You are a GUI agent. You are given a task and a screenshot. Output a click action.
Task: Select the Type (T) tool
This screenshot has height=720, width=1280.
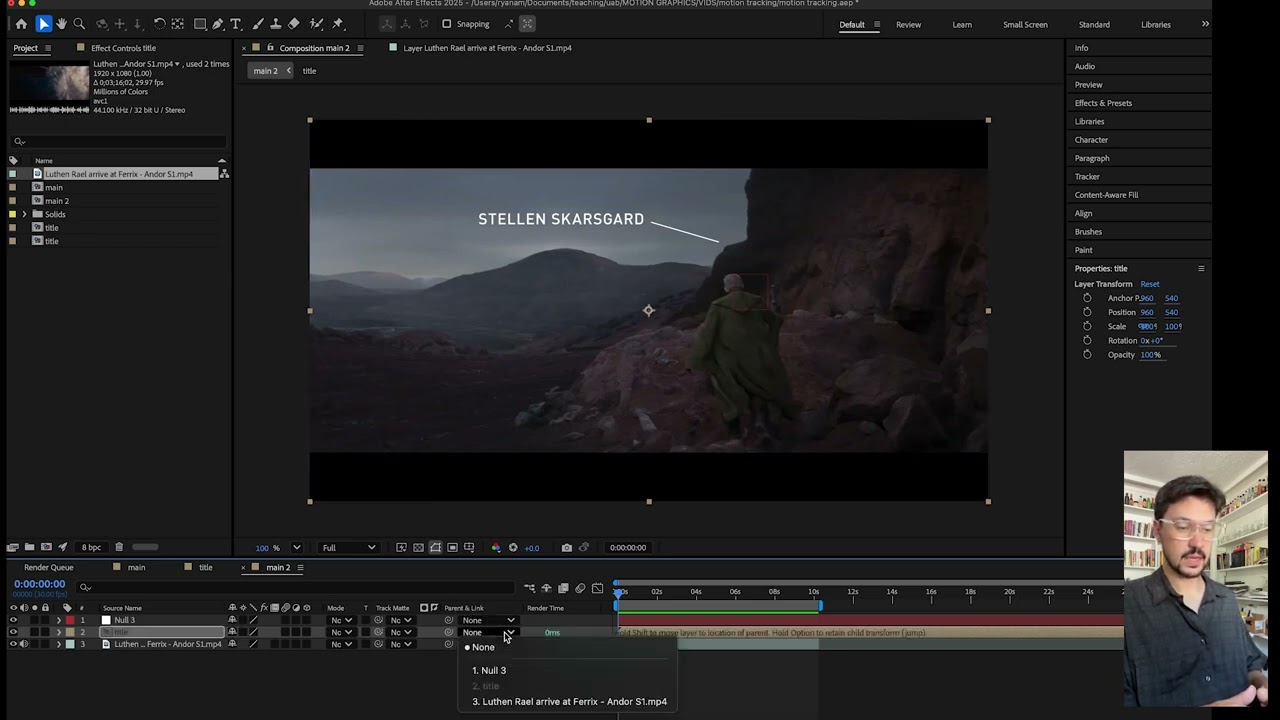click(x=236, y=24)
